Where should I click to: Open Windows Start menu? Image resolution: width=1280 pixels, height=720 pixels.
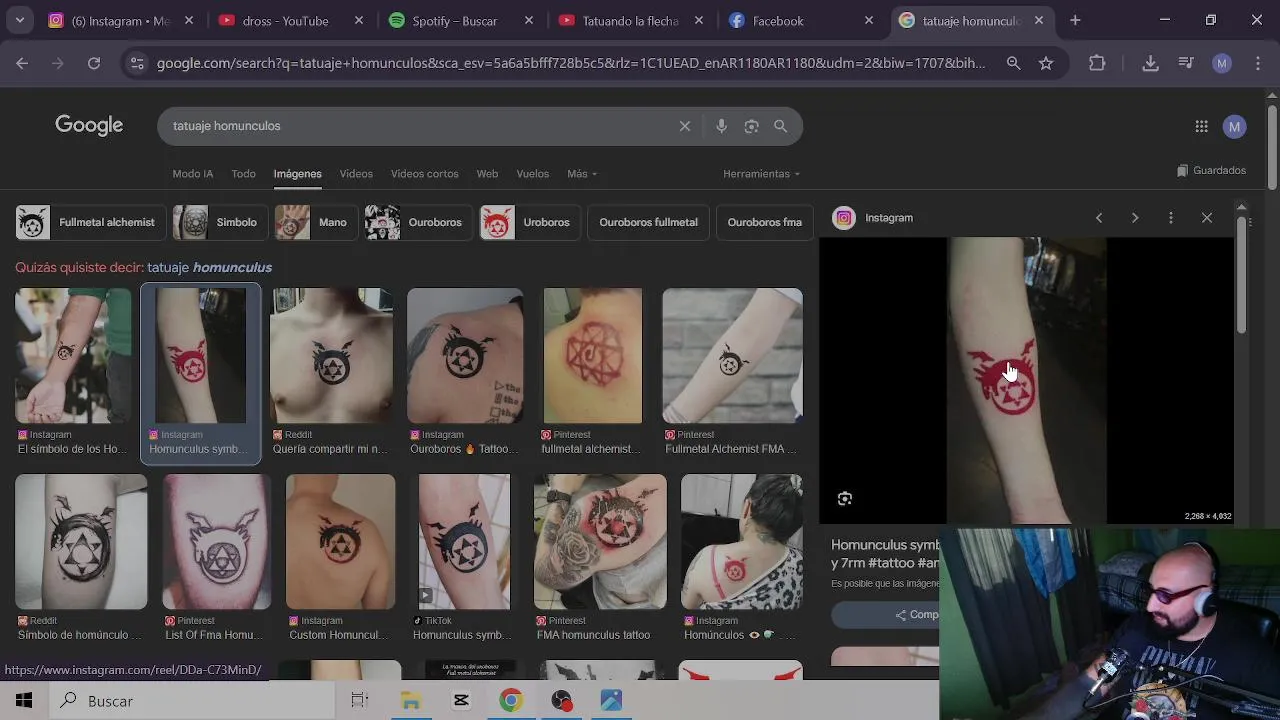click(24, 701)
